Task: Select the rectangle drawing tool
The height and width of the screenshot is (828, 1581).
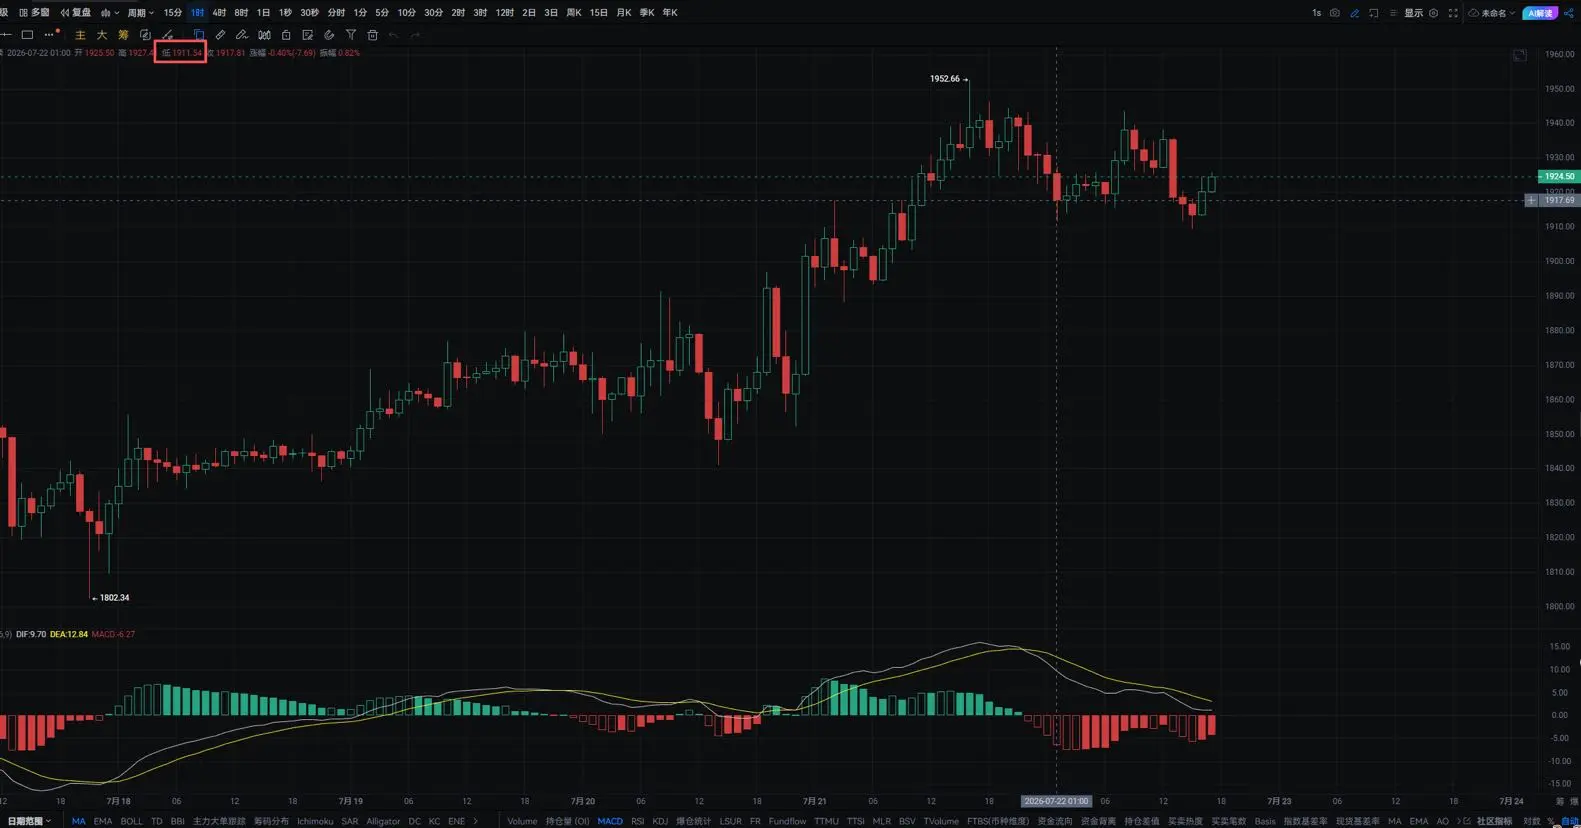Action: click(27, 35)
